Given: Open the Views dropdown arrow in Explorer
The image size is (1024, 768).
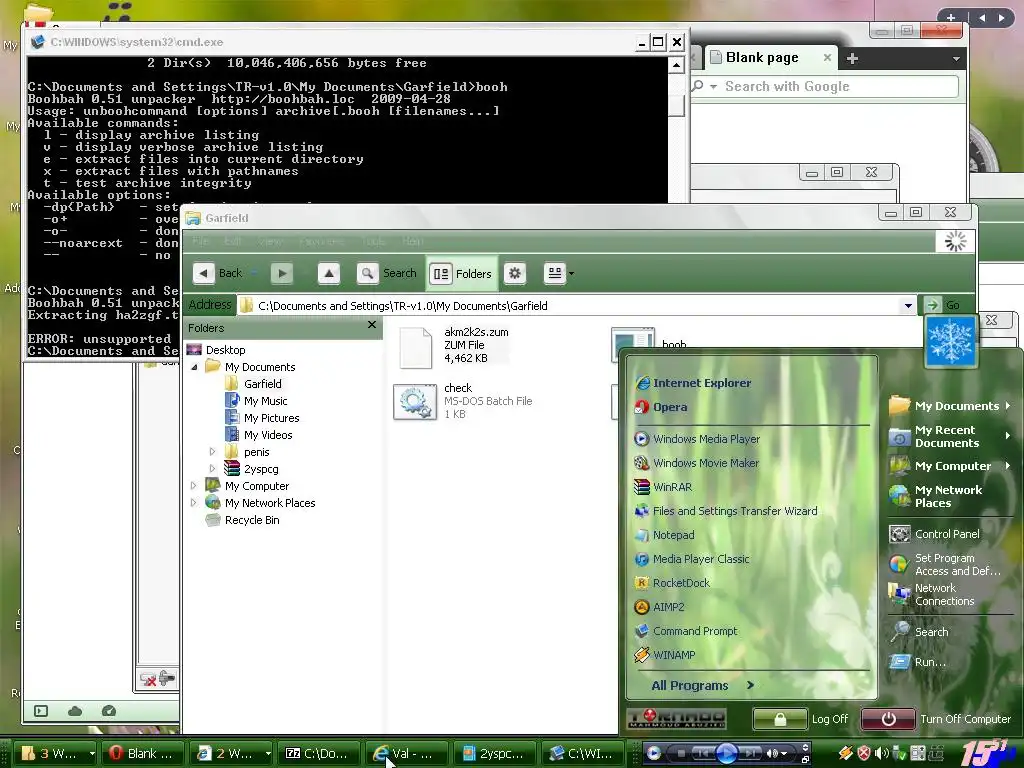Looking at the screenshot, I should coord(571,274).
